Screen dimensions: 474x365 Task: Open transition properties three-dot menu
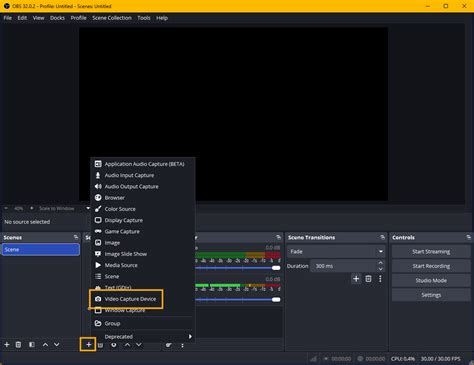pyautogui.click(x=380, y=279)
